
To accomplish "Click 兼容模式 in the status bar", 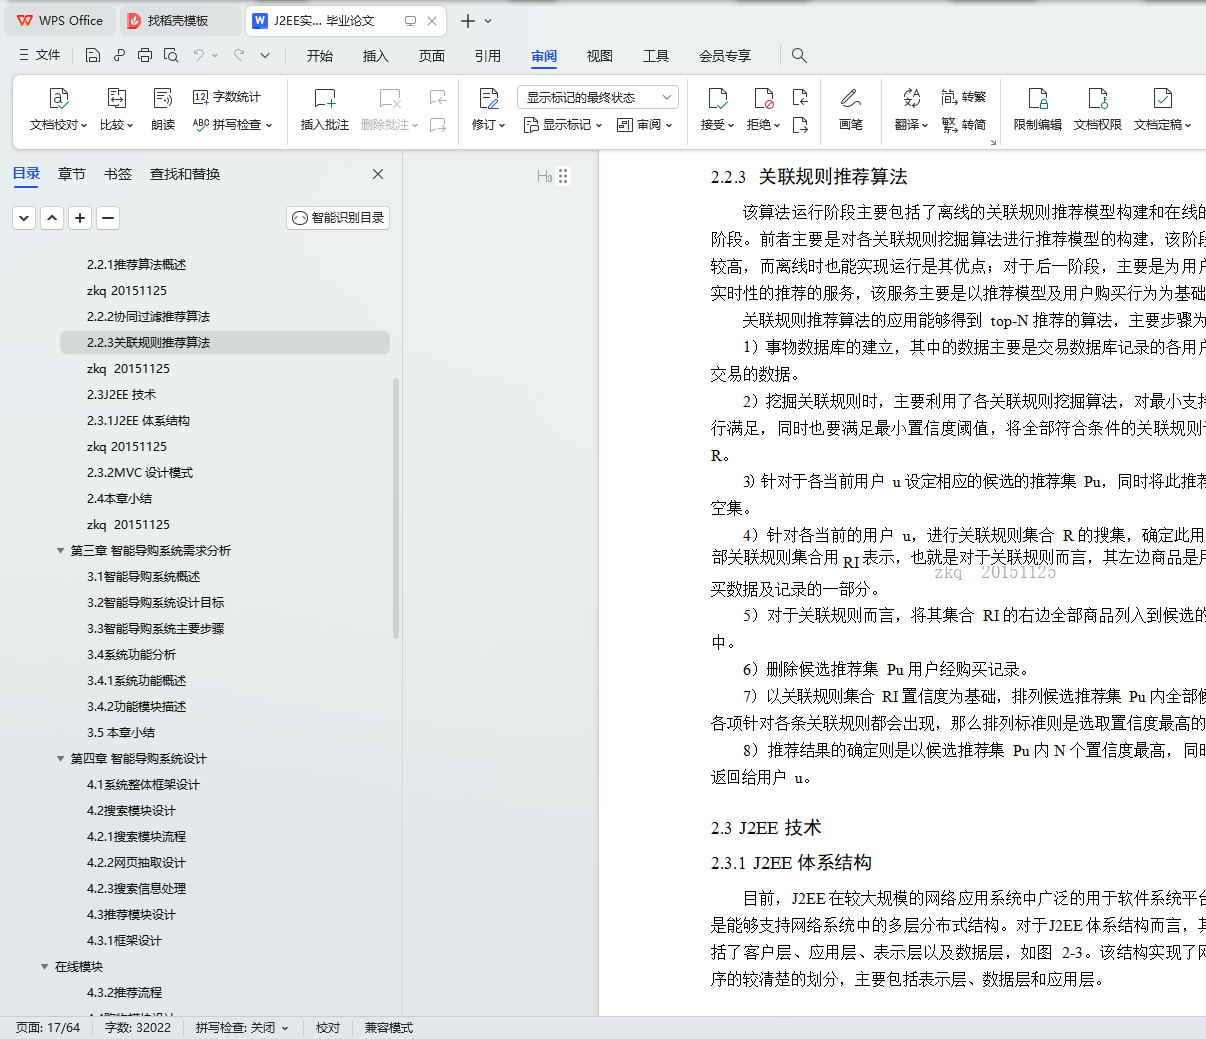I will pyautogui.click(x=389, y=1028).
